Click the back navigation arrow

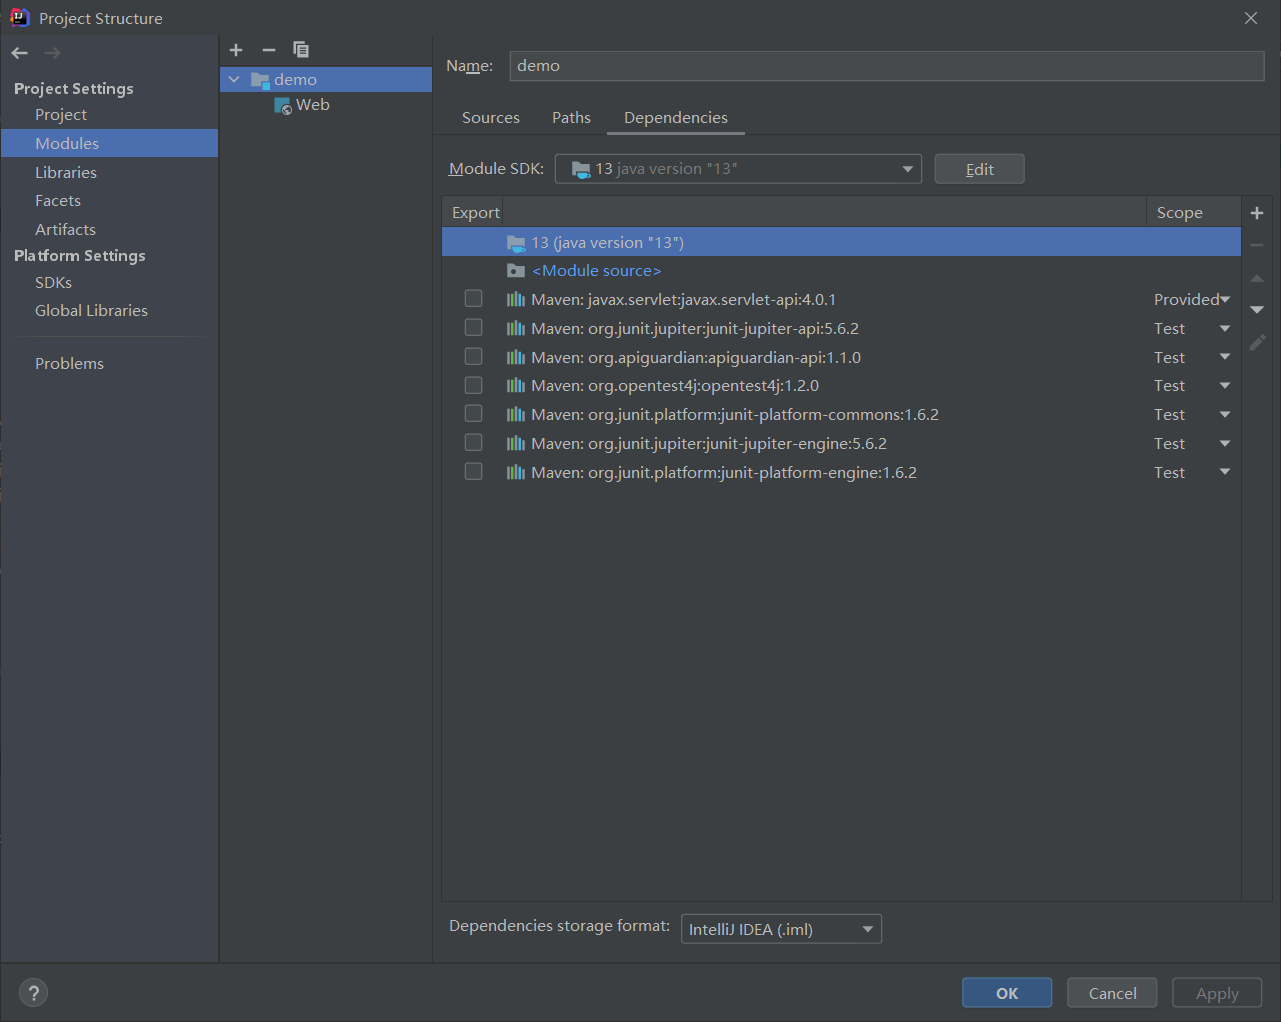[20, 53]
